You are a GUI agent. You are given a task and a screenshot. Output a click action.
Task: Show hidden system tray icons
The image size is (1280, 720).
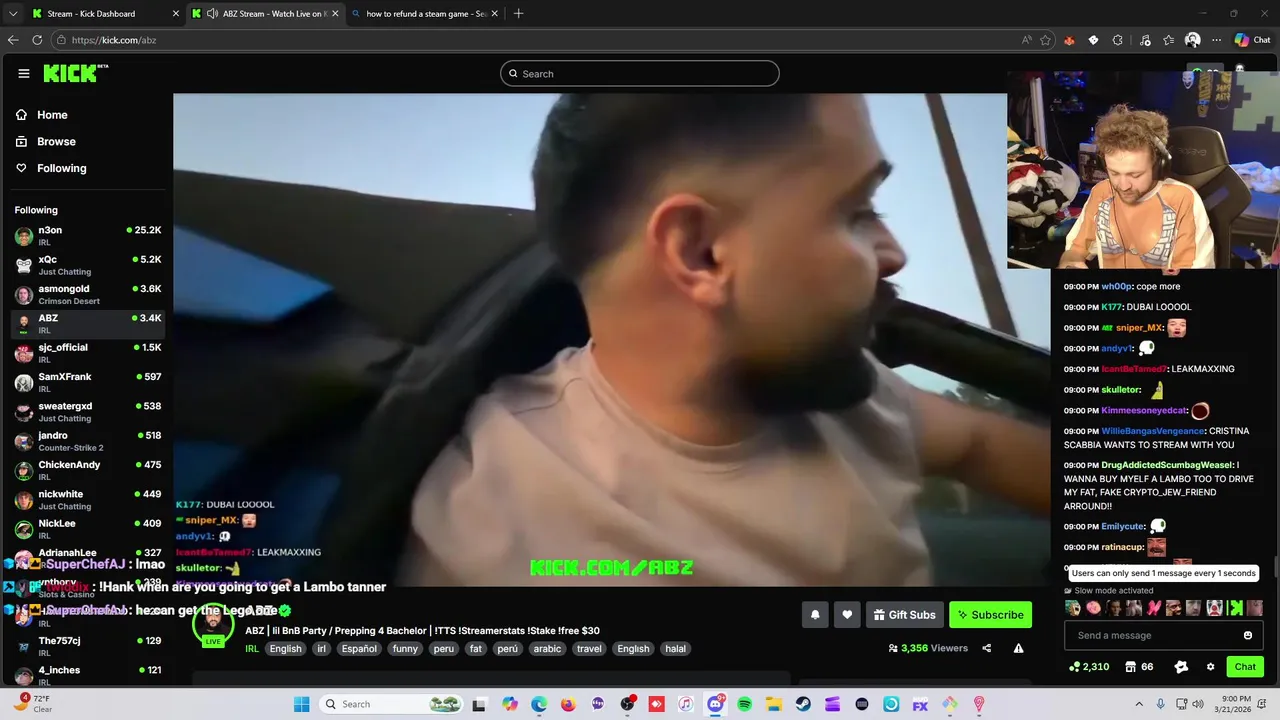1139,704
